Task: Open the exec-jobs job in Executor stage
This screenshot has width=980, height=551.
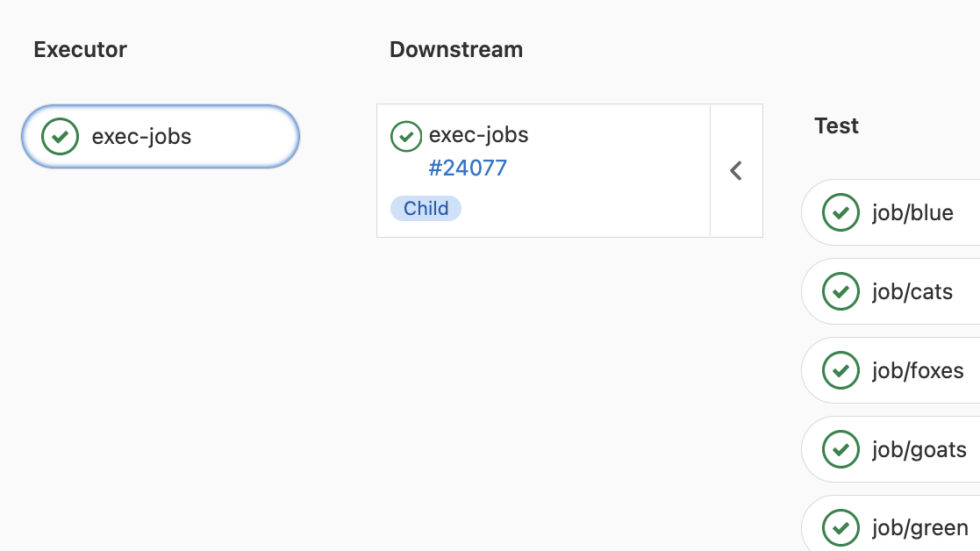Action: [x=142, y=136]
